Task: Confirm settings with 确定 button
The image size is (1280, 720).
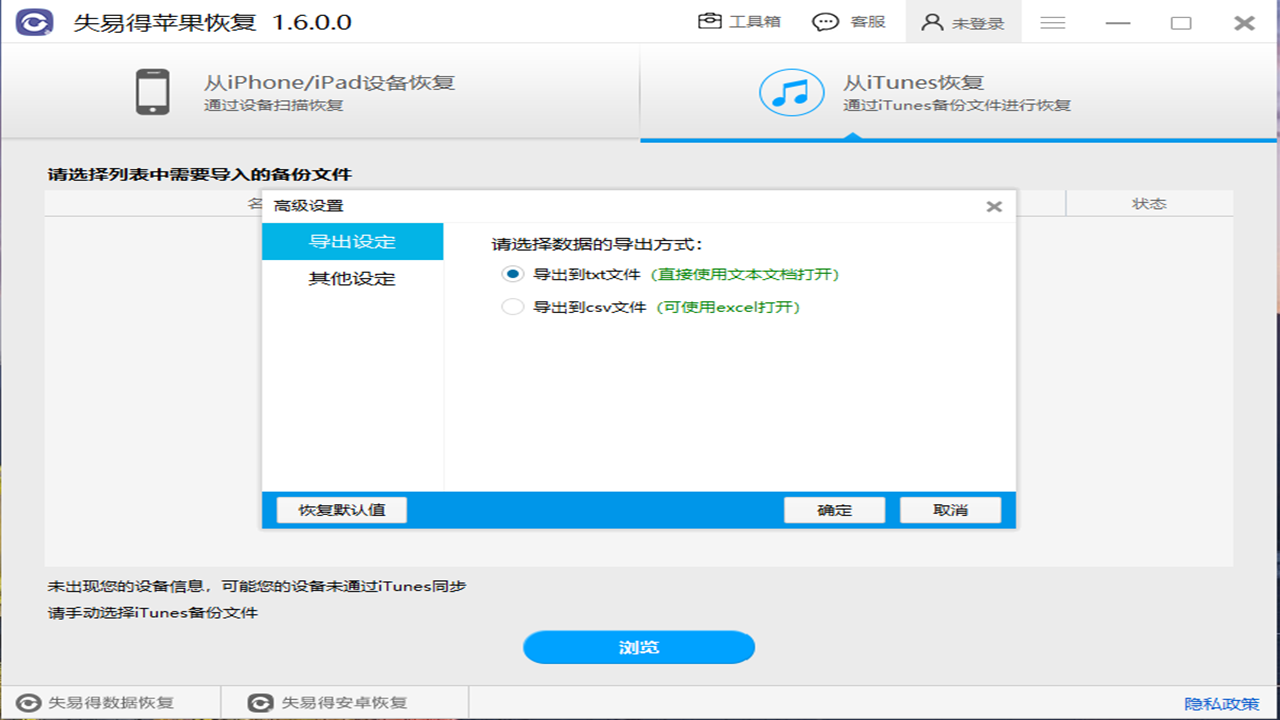Action: pos(834,510)
